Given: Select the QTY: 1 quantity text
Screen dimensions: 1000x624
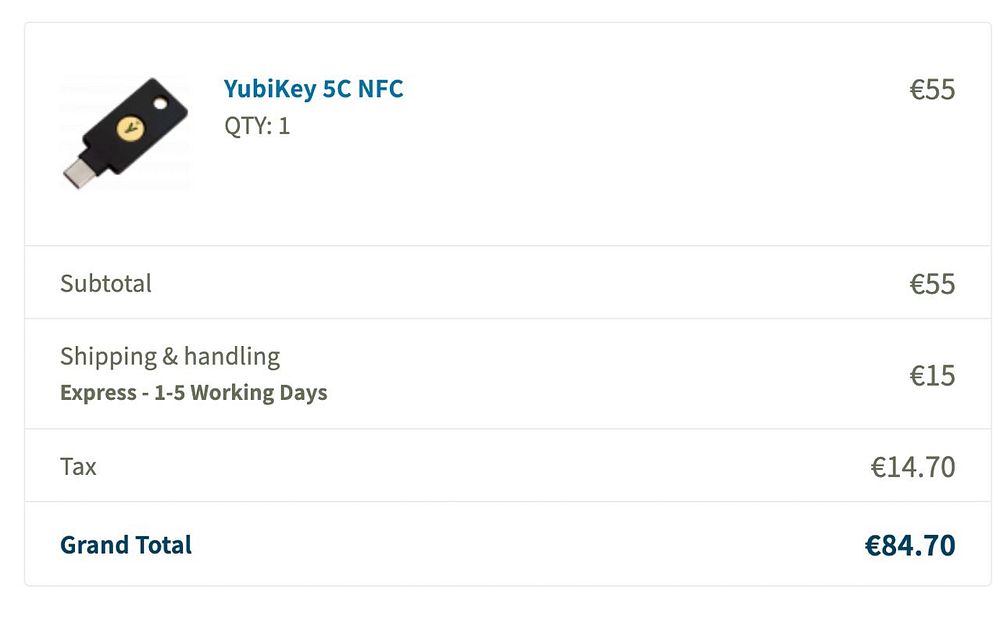Looking at the screenshot, I should [x=257, y=126].
